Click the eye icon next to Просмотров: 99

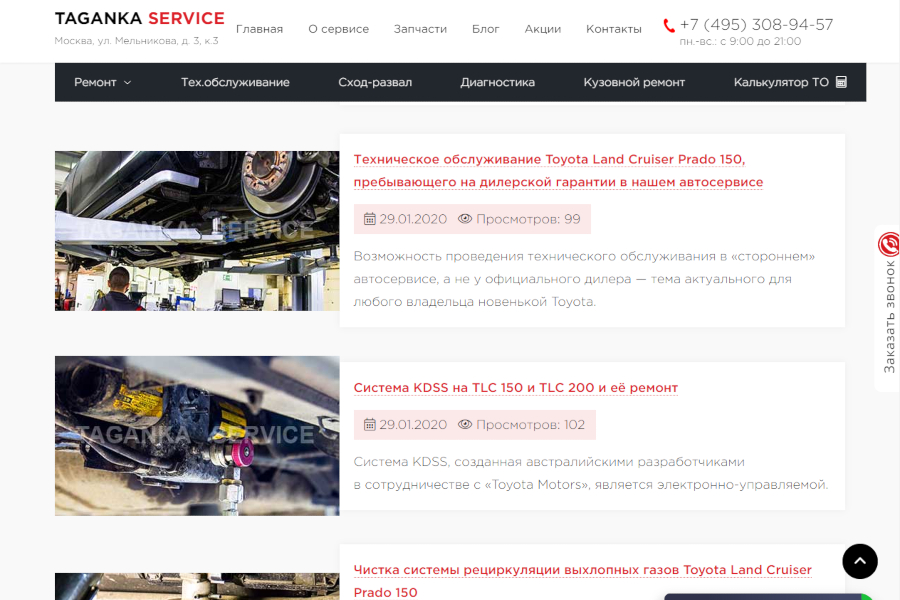pyautogui.click(x=465, y=219)
